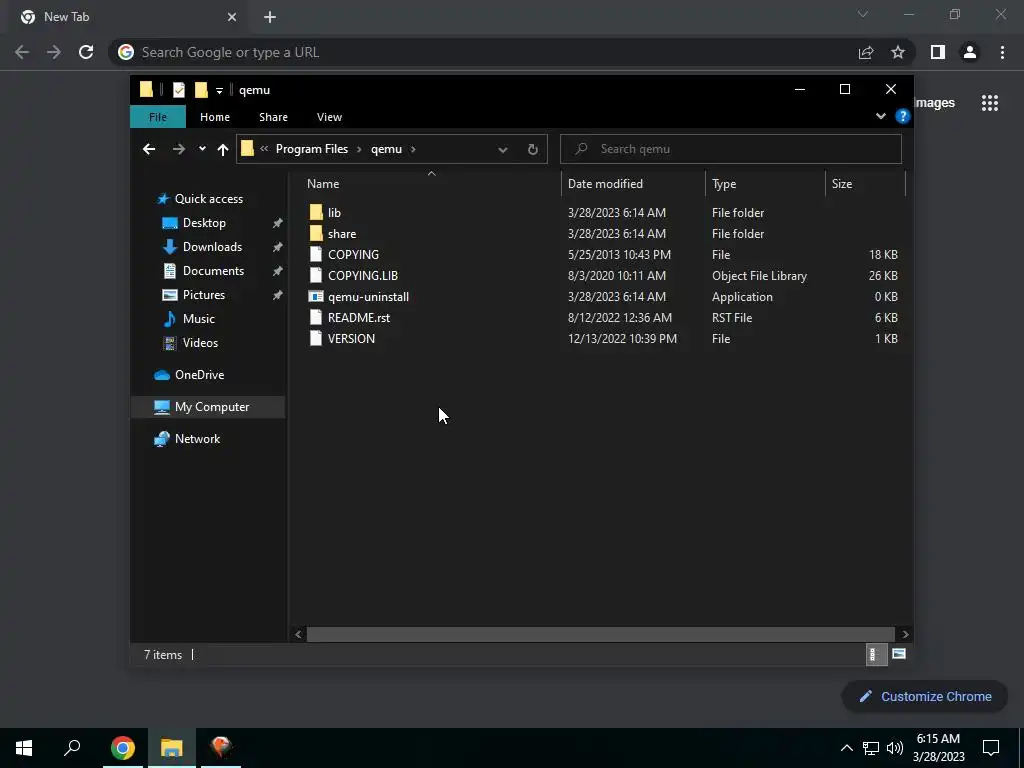Go forward in File Explorer
The image size is (1024, 768).
click(178, 150)
